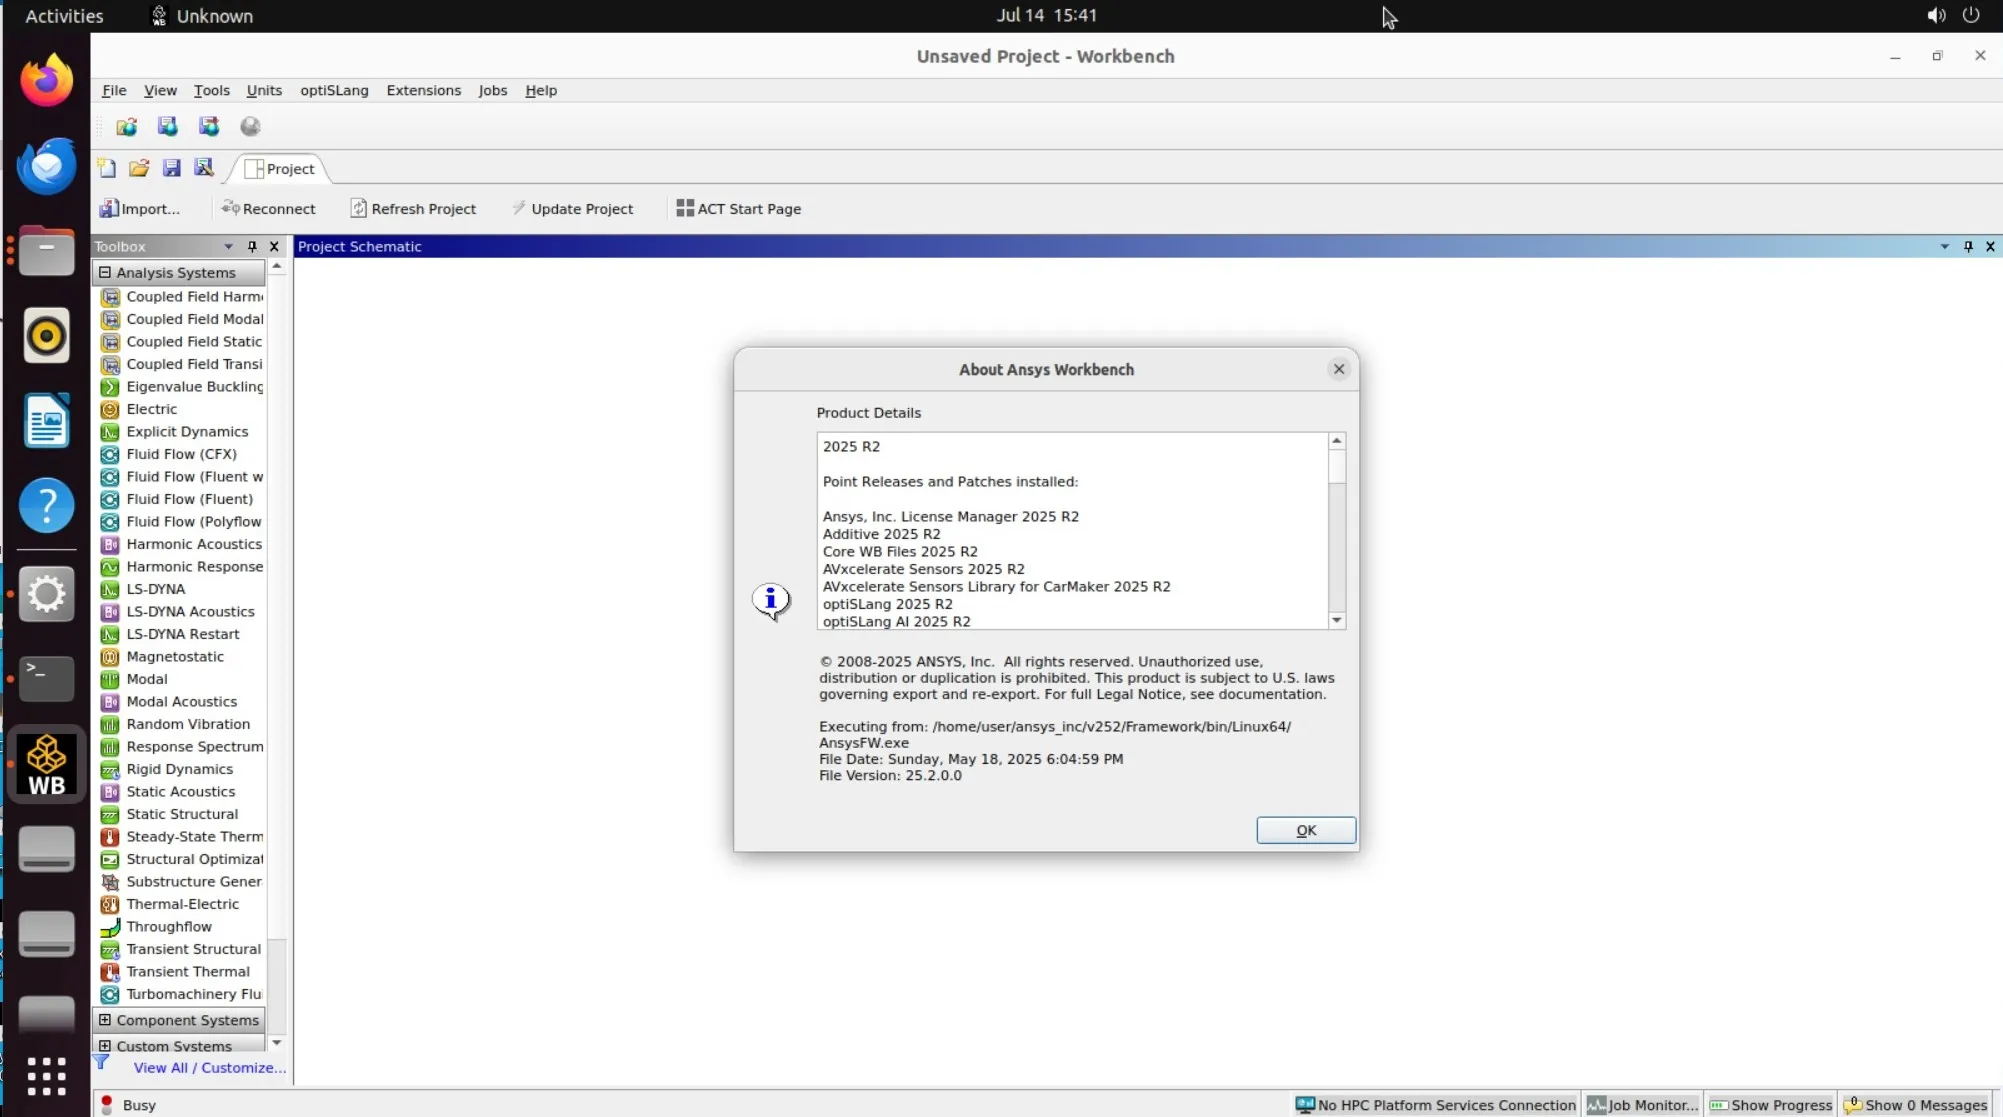Open the optiSLang menu
Screen dimensions: 2003x1117
click(334, 90)
